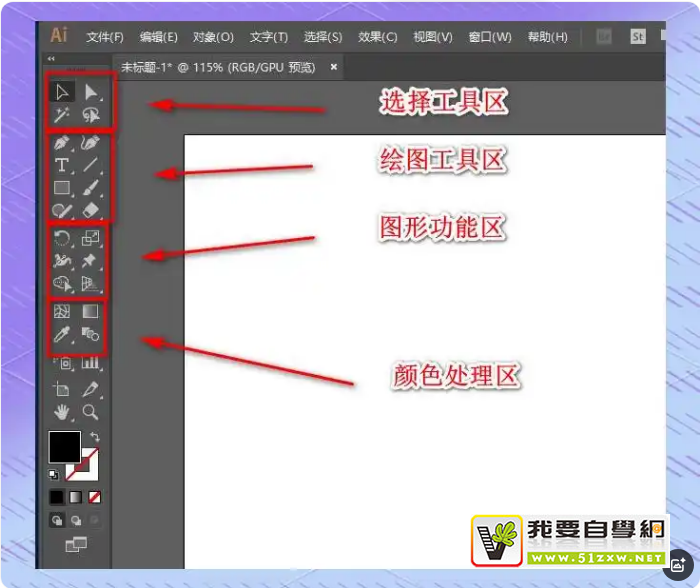The image size is (700, 588).
Task: Click the black Fill color swatch
Action: (x=65, y=447)
